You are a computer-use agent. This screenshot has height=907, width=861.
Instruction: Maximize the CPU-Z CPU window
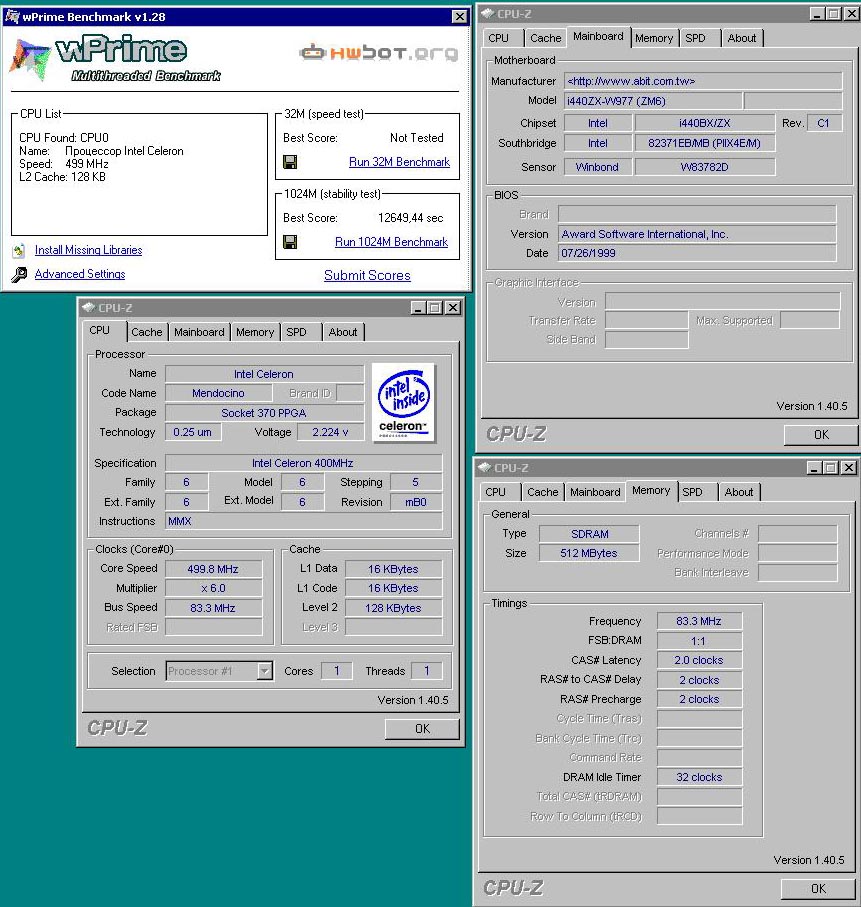[435, 308]
